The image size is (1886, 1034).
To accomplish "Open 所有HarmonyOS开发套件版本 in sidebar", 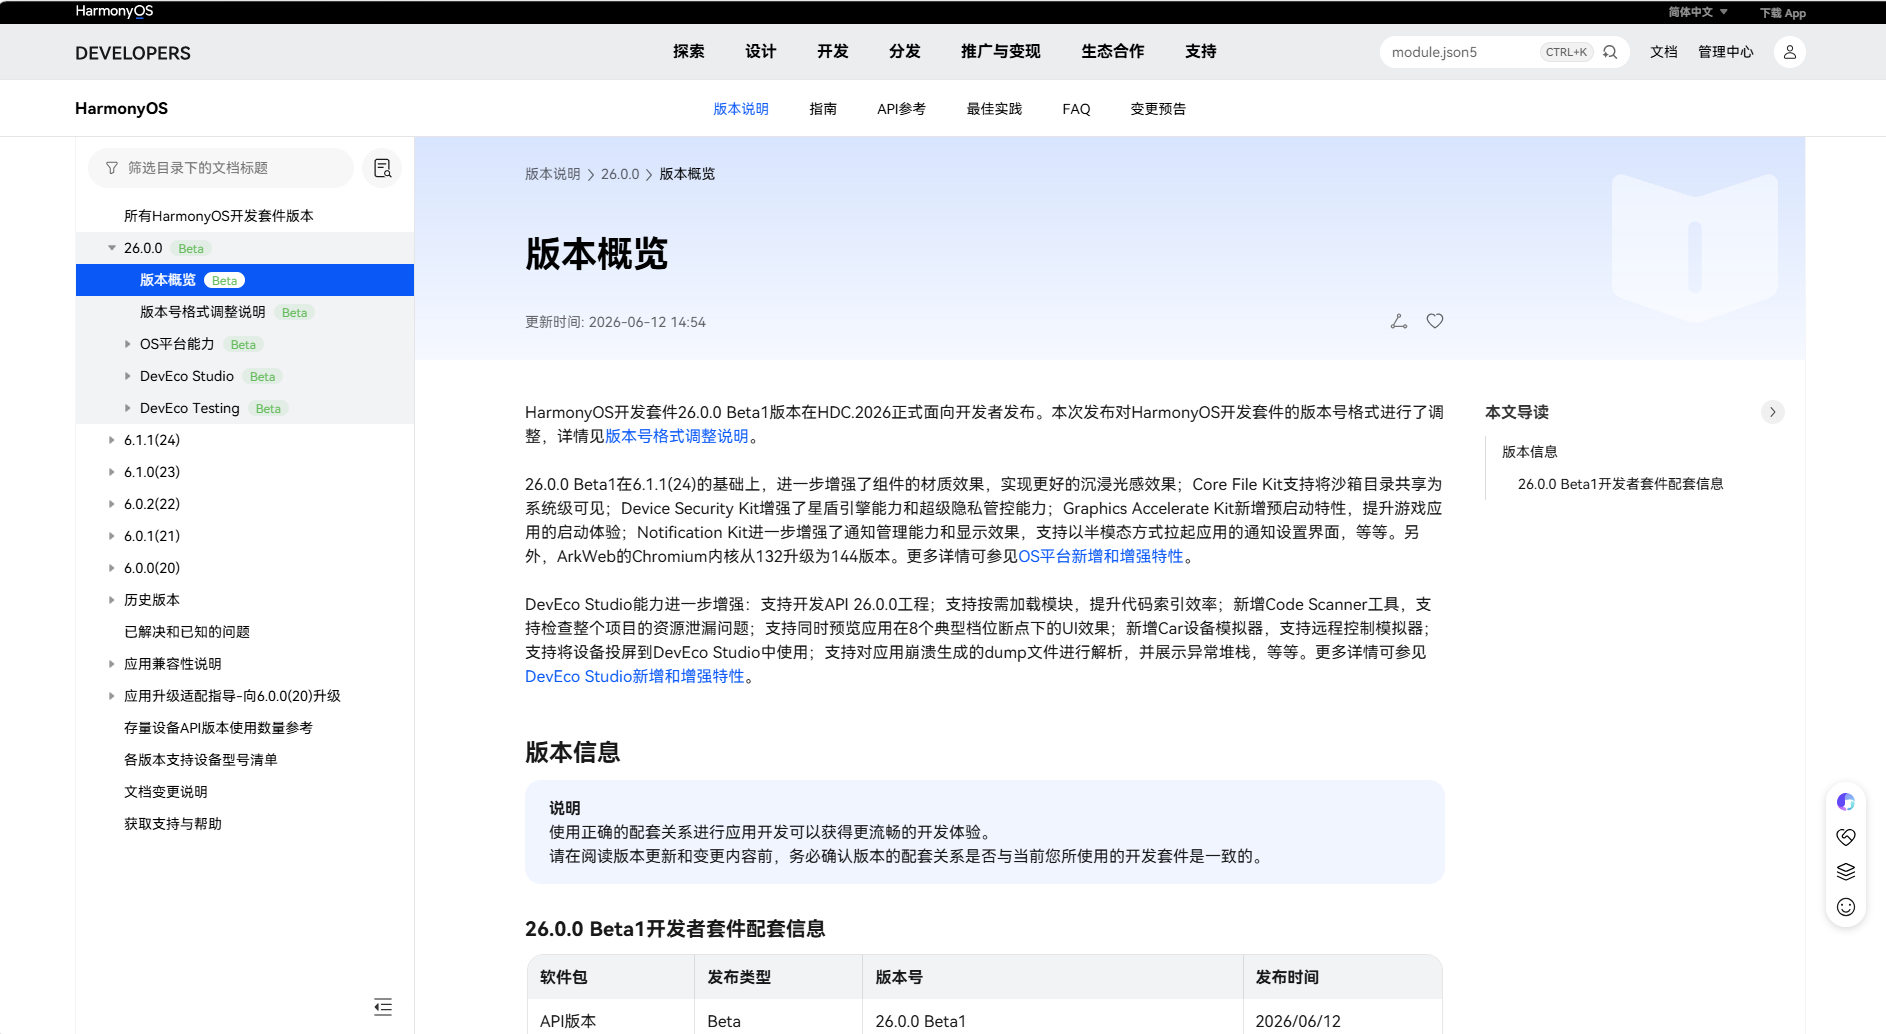I will point(219,216).
